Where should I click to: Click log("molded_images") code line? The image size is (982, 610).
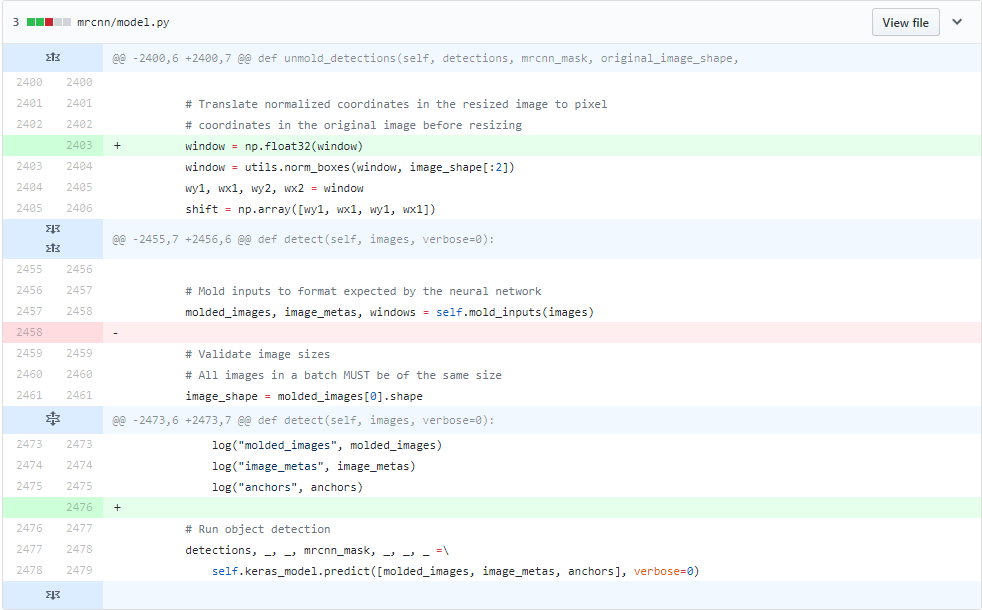click(x=326, y=445)
